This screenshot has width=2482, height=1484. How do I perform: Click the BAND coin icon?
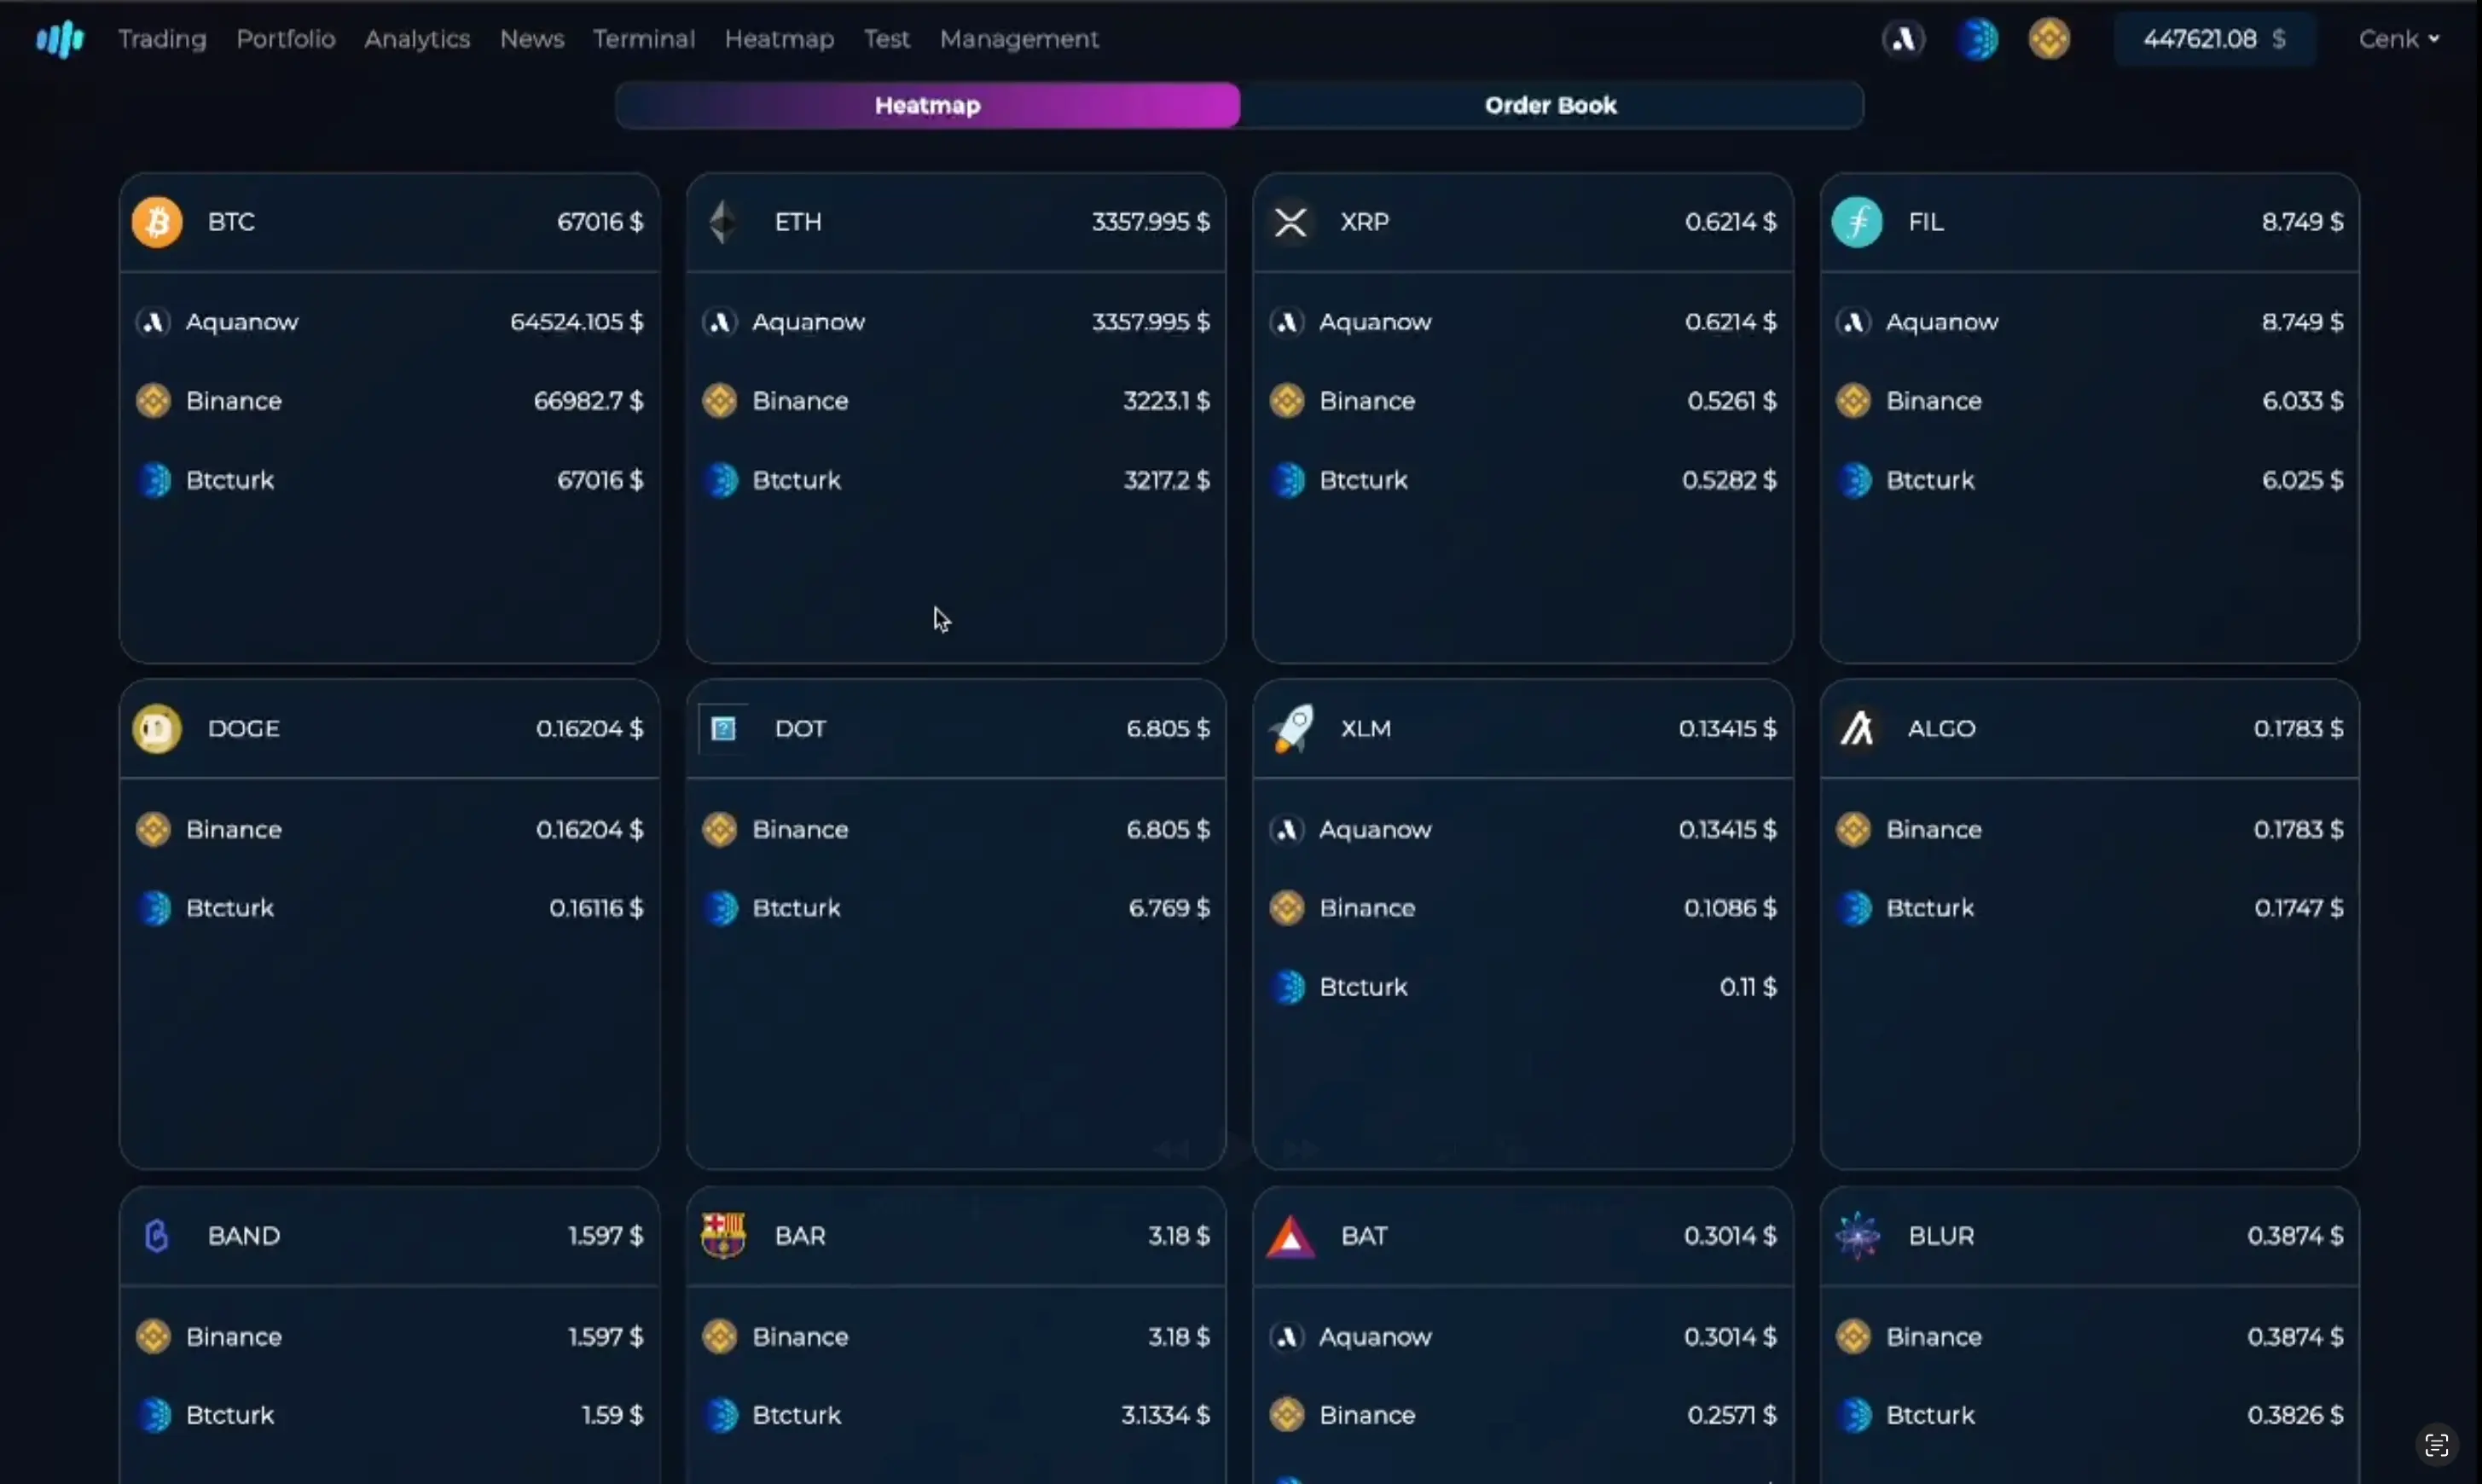coord(157,1236)
